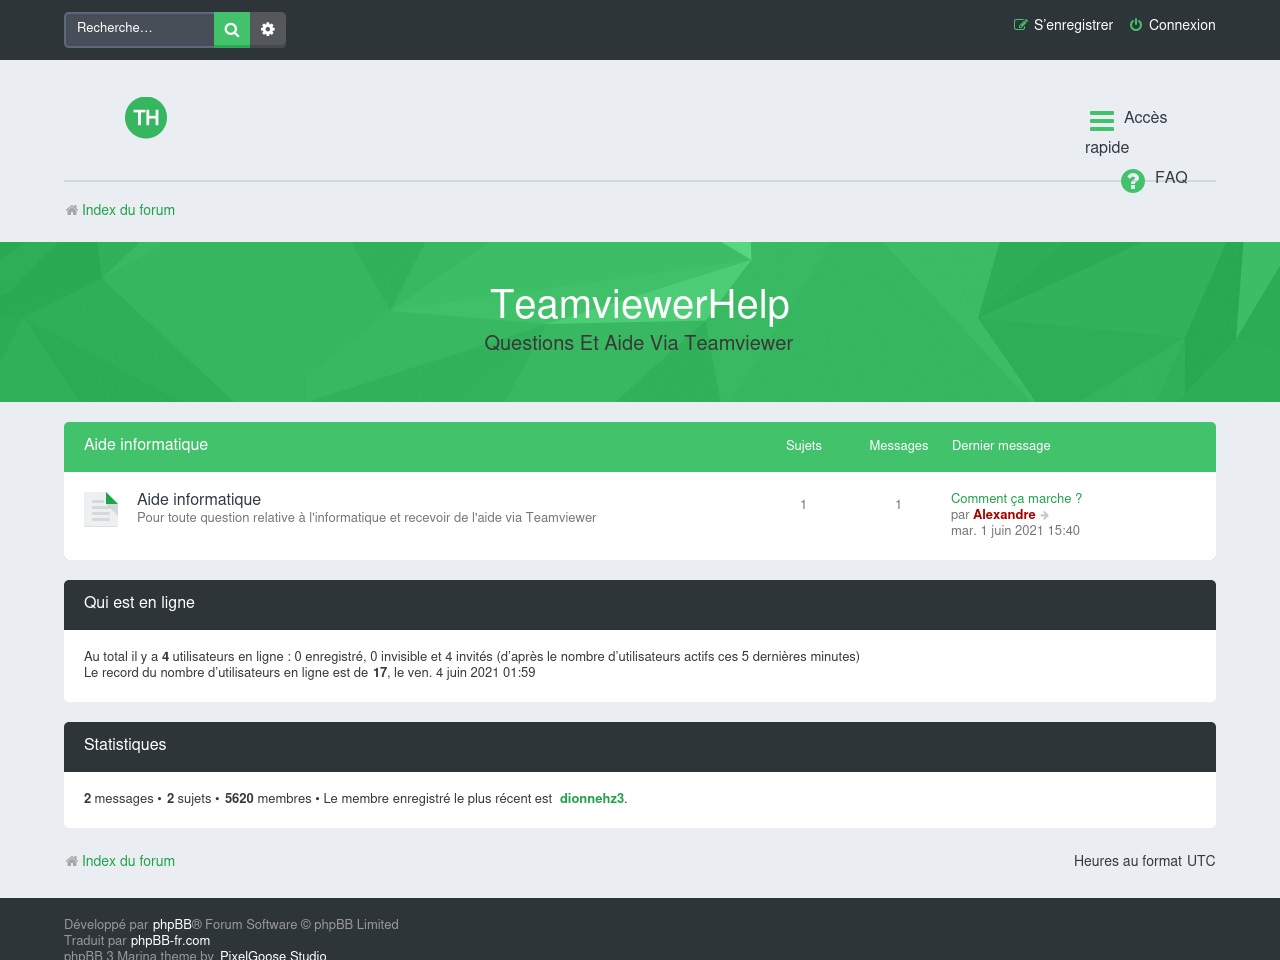
Task: Go to top Index du forum breadcrumb
Action: 128,210
